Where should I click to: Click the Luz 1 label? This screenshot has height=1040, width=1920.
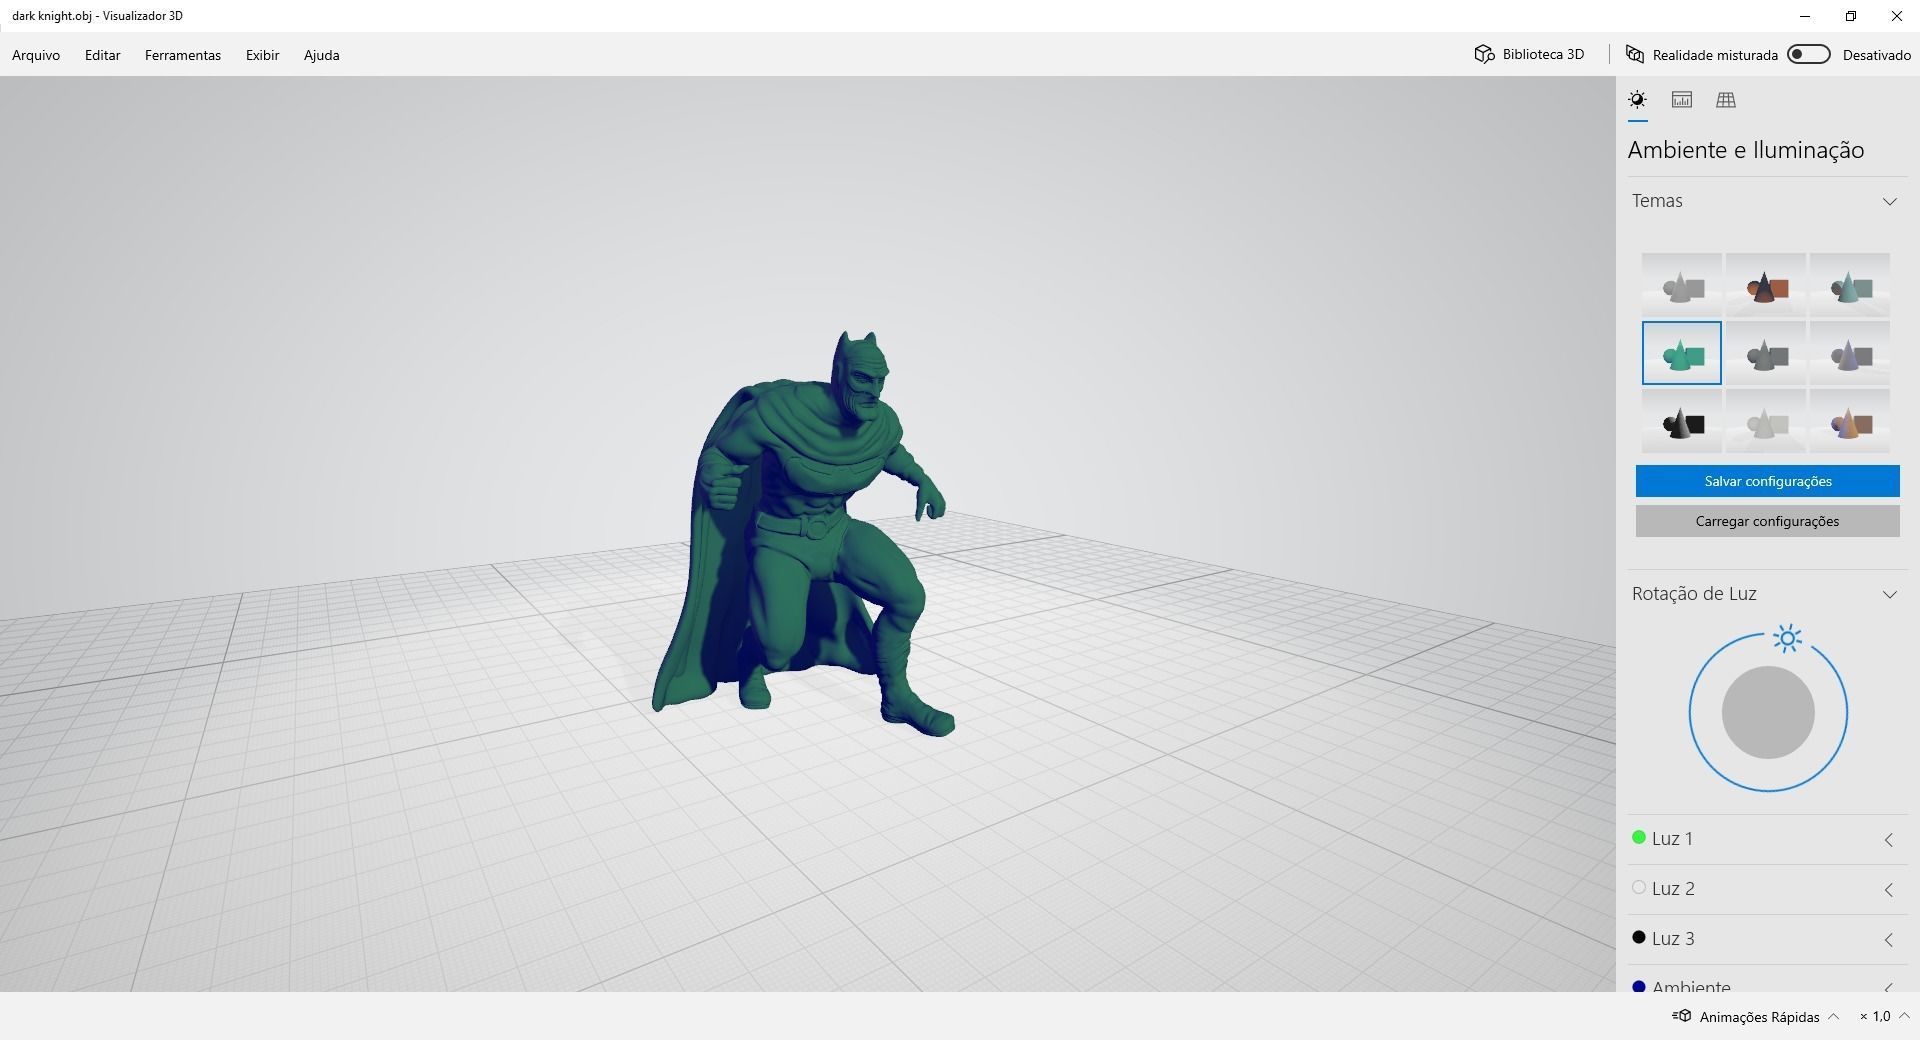tap(1672, 839)
